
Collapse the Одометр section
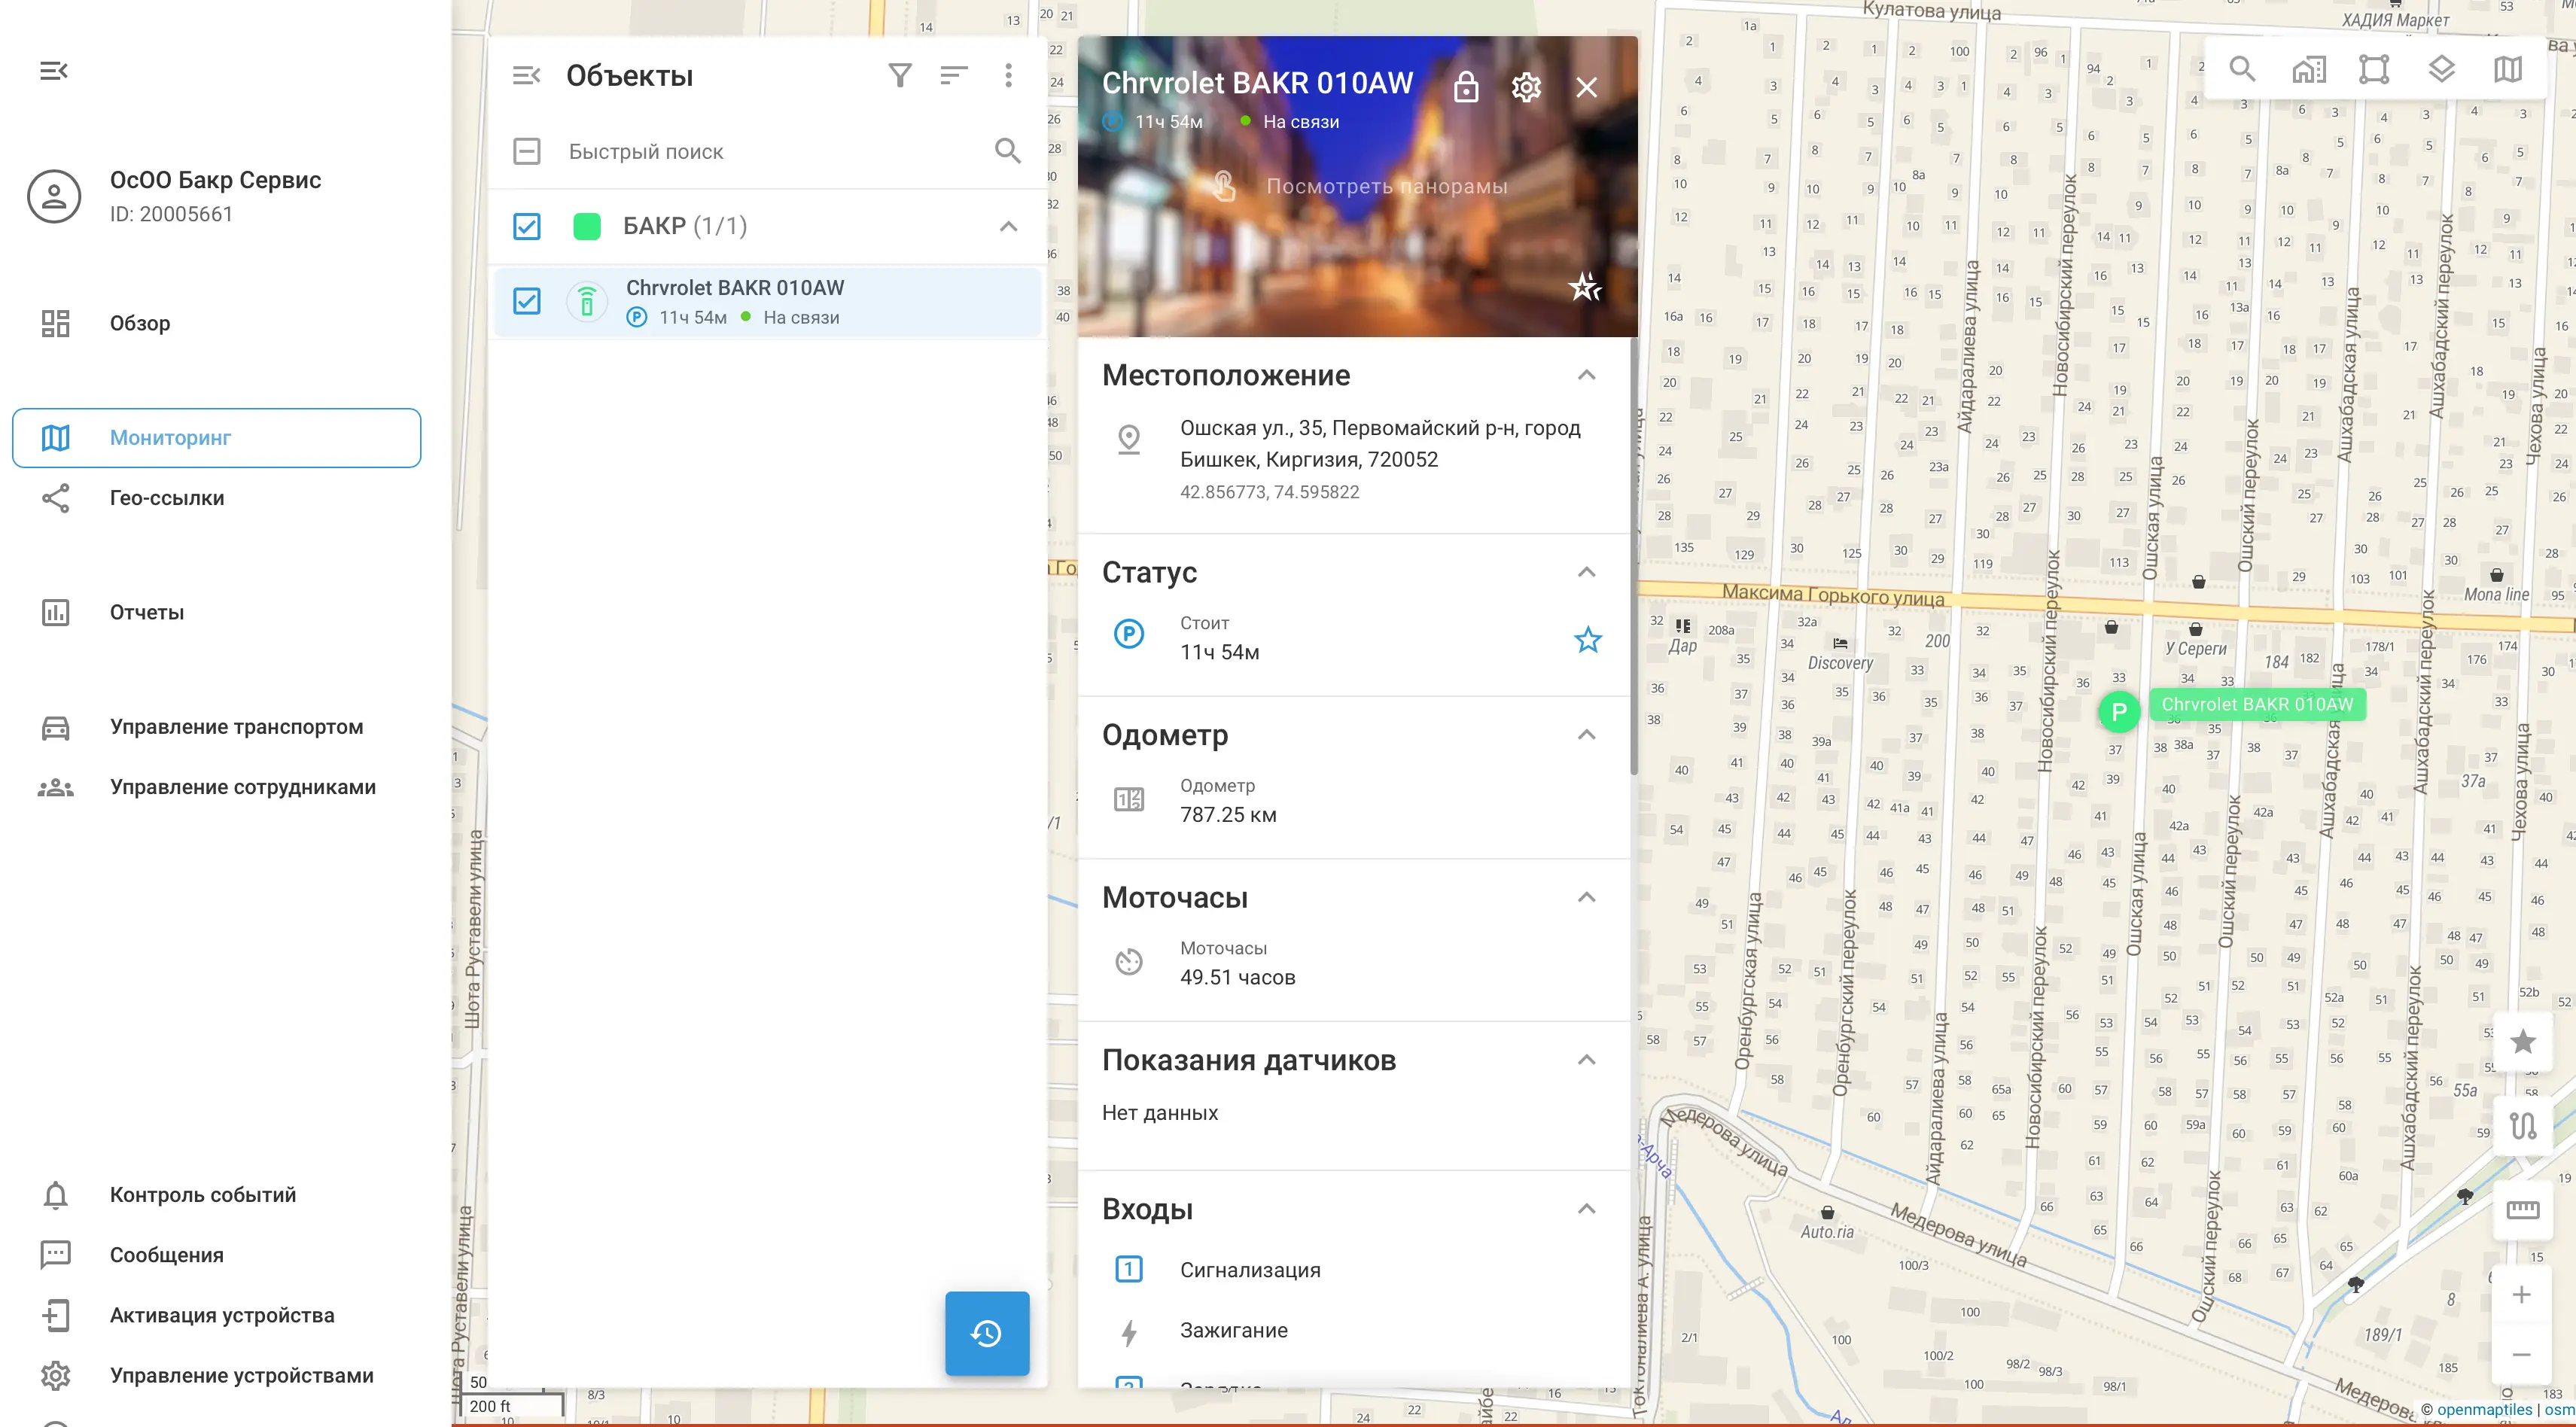coord(1586,735)
